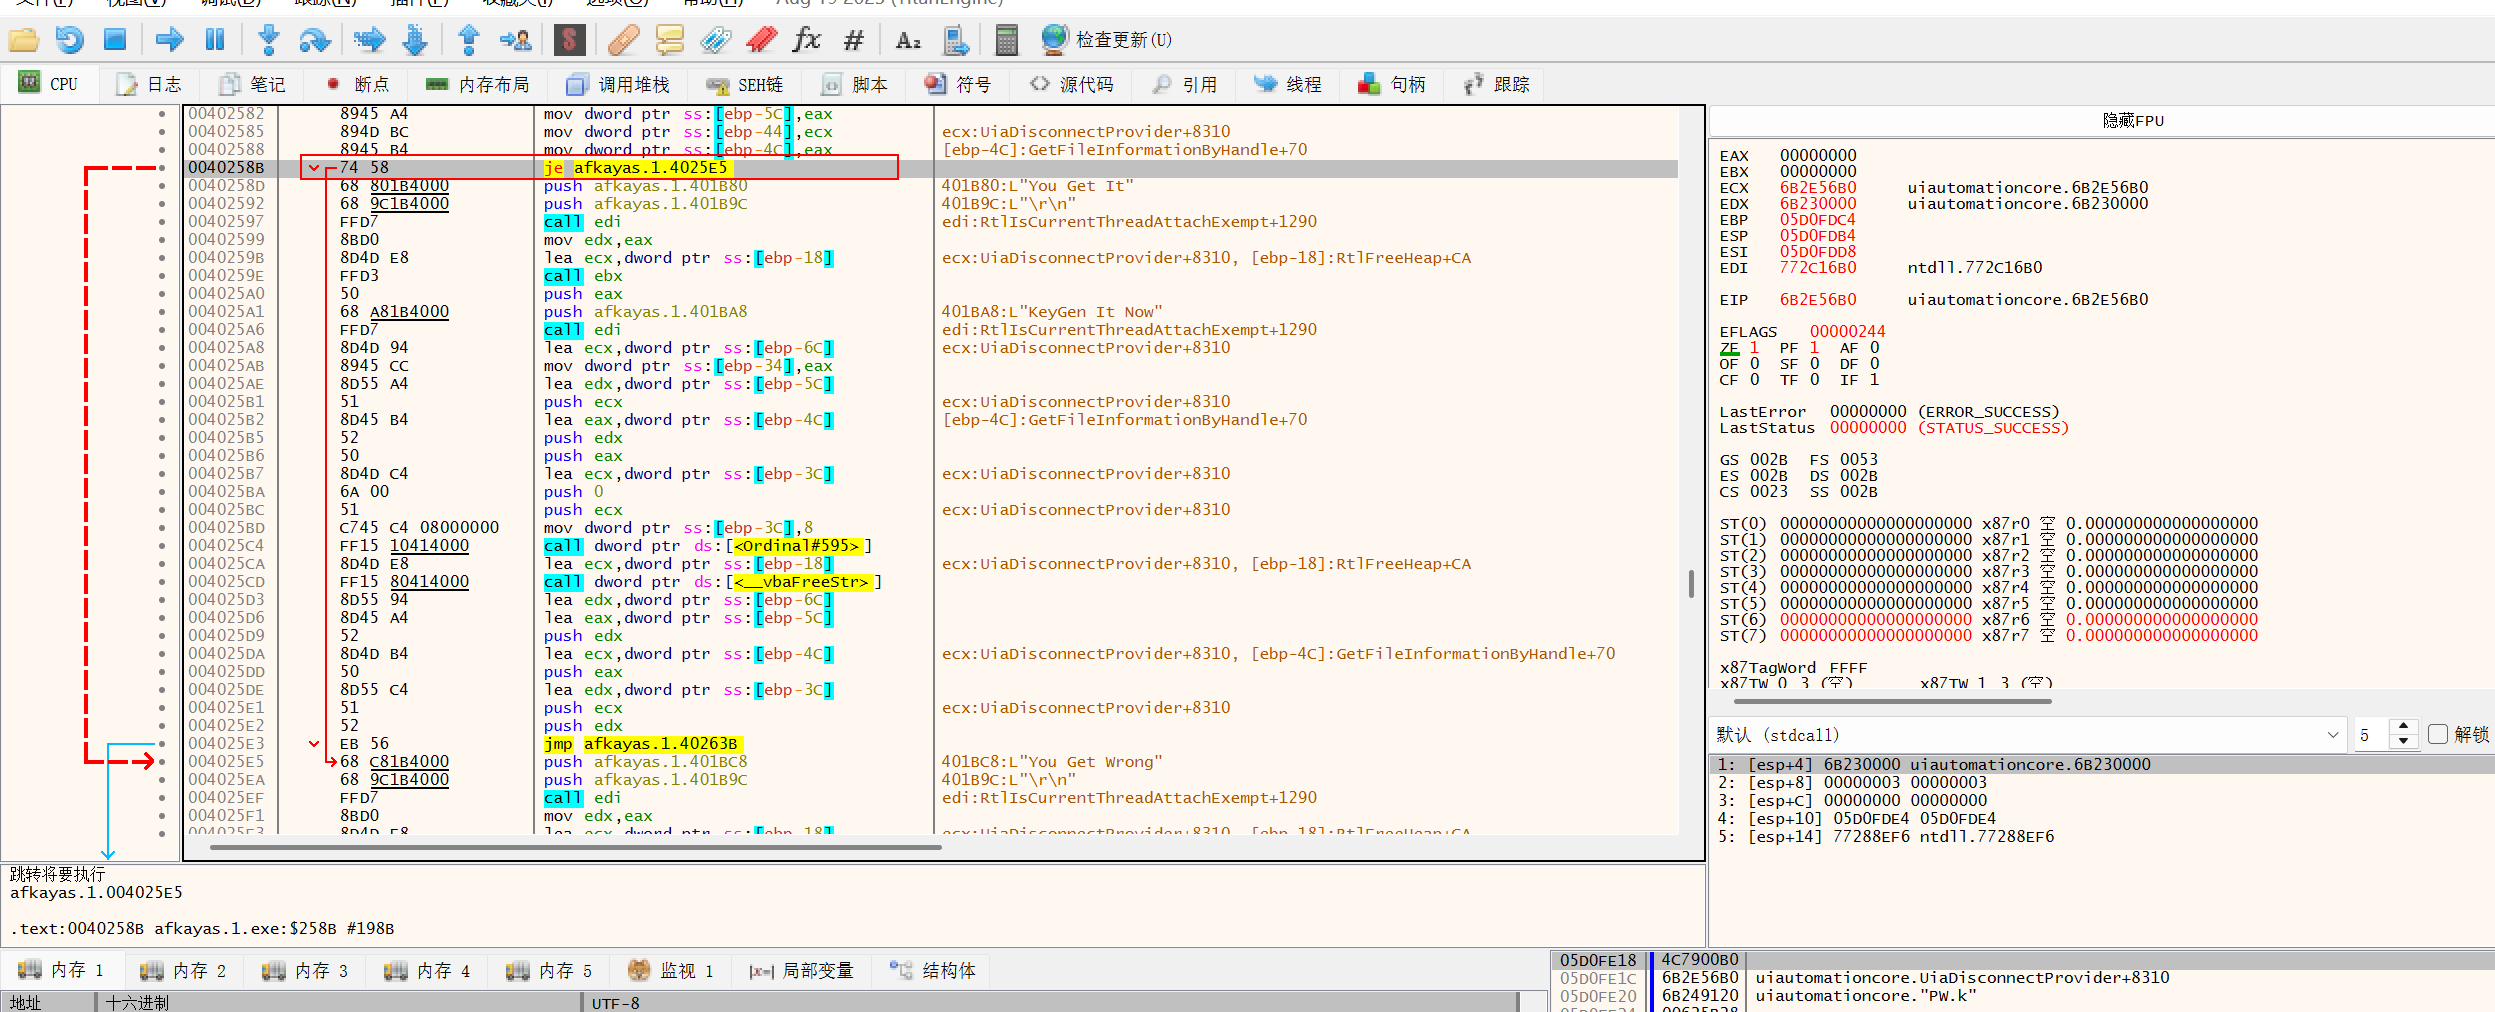Image resolution: width=2495 pixels, height=1012 pixels.
Task: Restart the debugged program
Action: coord(69,40)
